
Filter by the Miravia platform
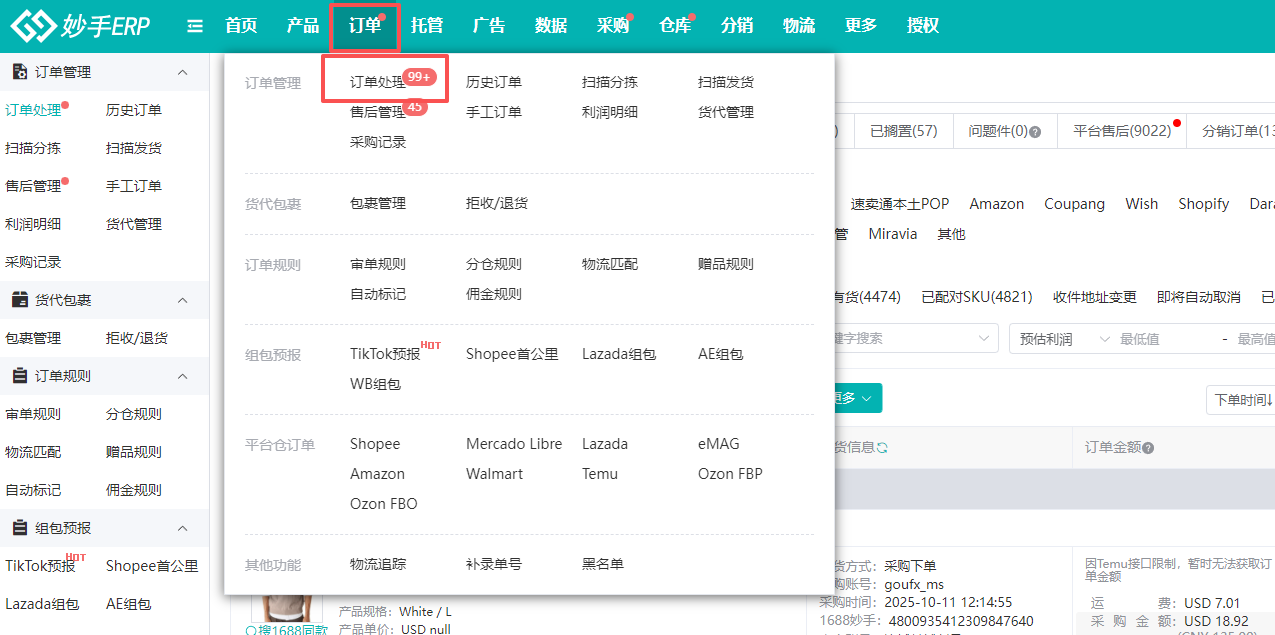tap(893, 233)
